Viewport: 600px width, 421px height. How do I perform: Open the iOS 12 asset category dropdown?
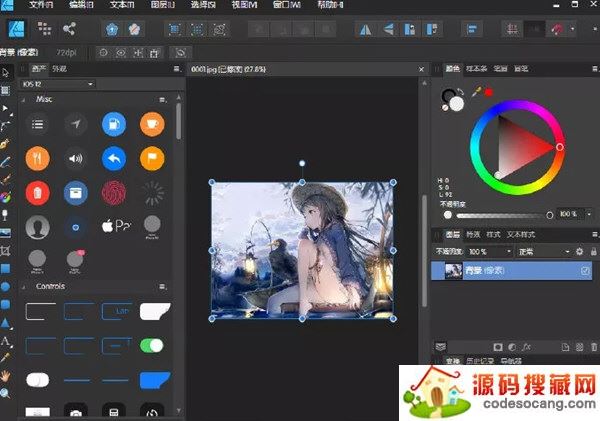(x=60, y=84)
